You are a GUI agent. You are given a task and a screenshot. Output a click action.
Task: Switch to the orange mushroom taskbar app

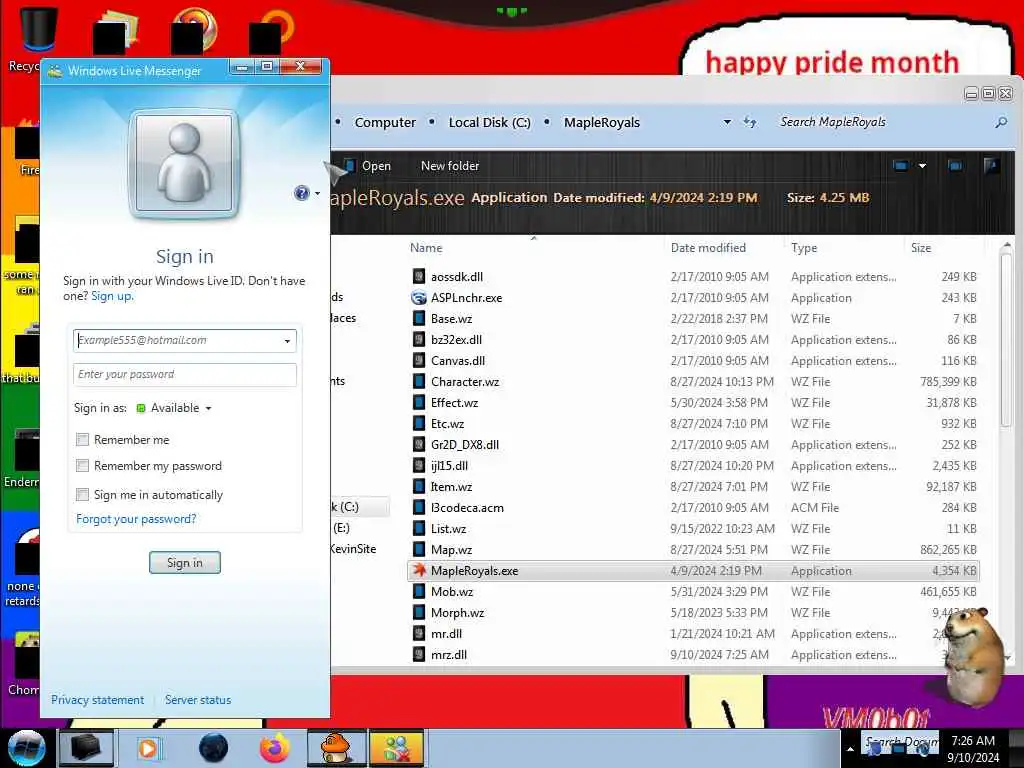[x=337, y=748]
